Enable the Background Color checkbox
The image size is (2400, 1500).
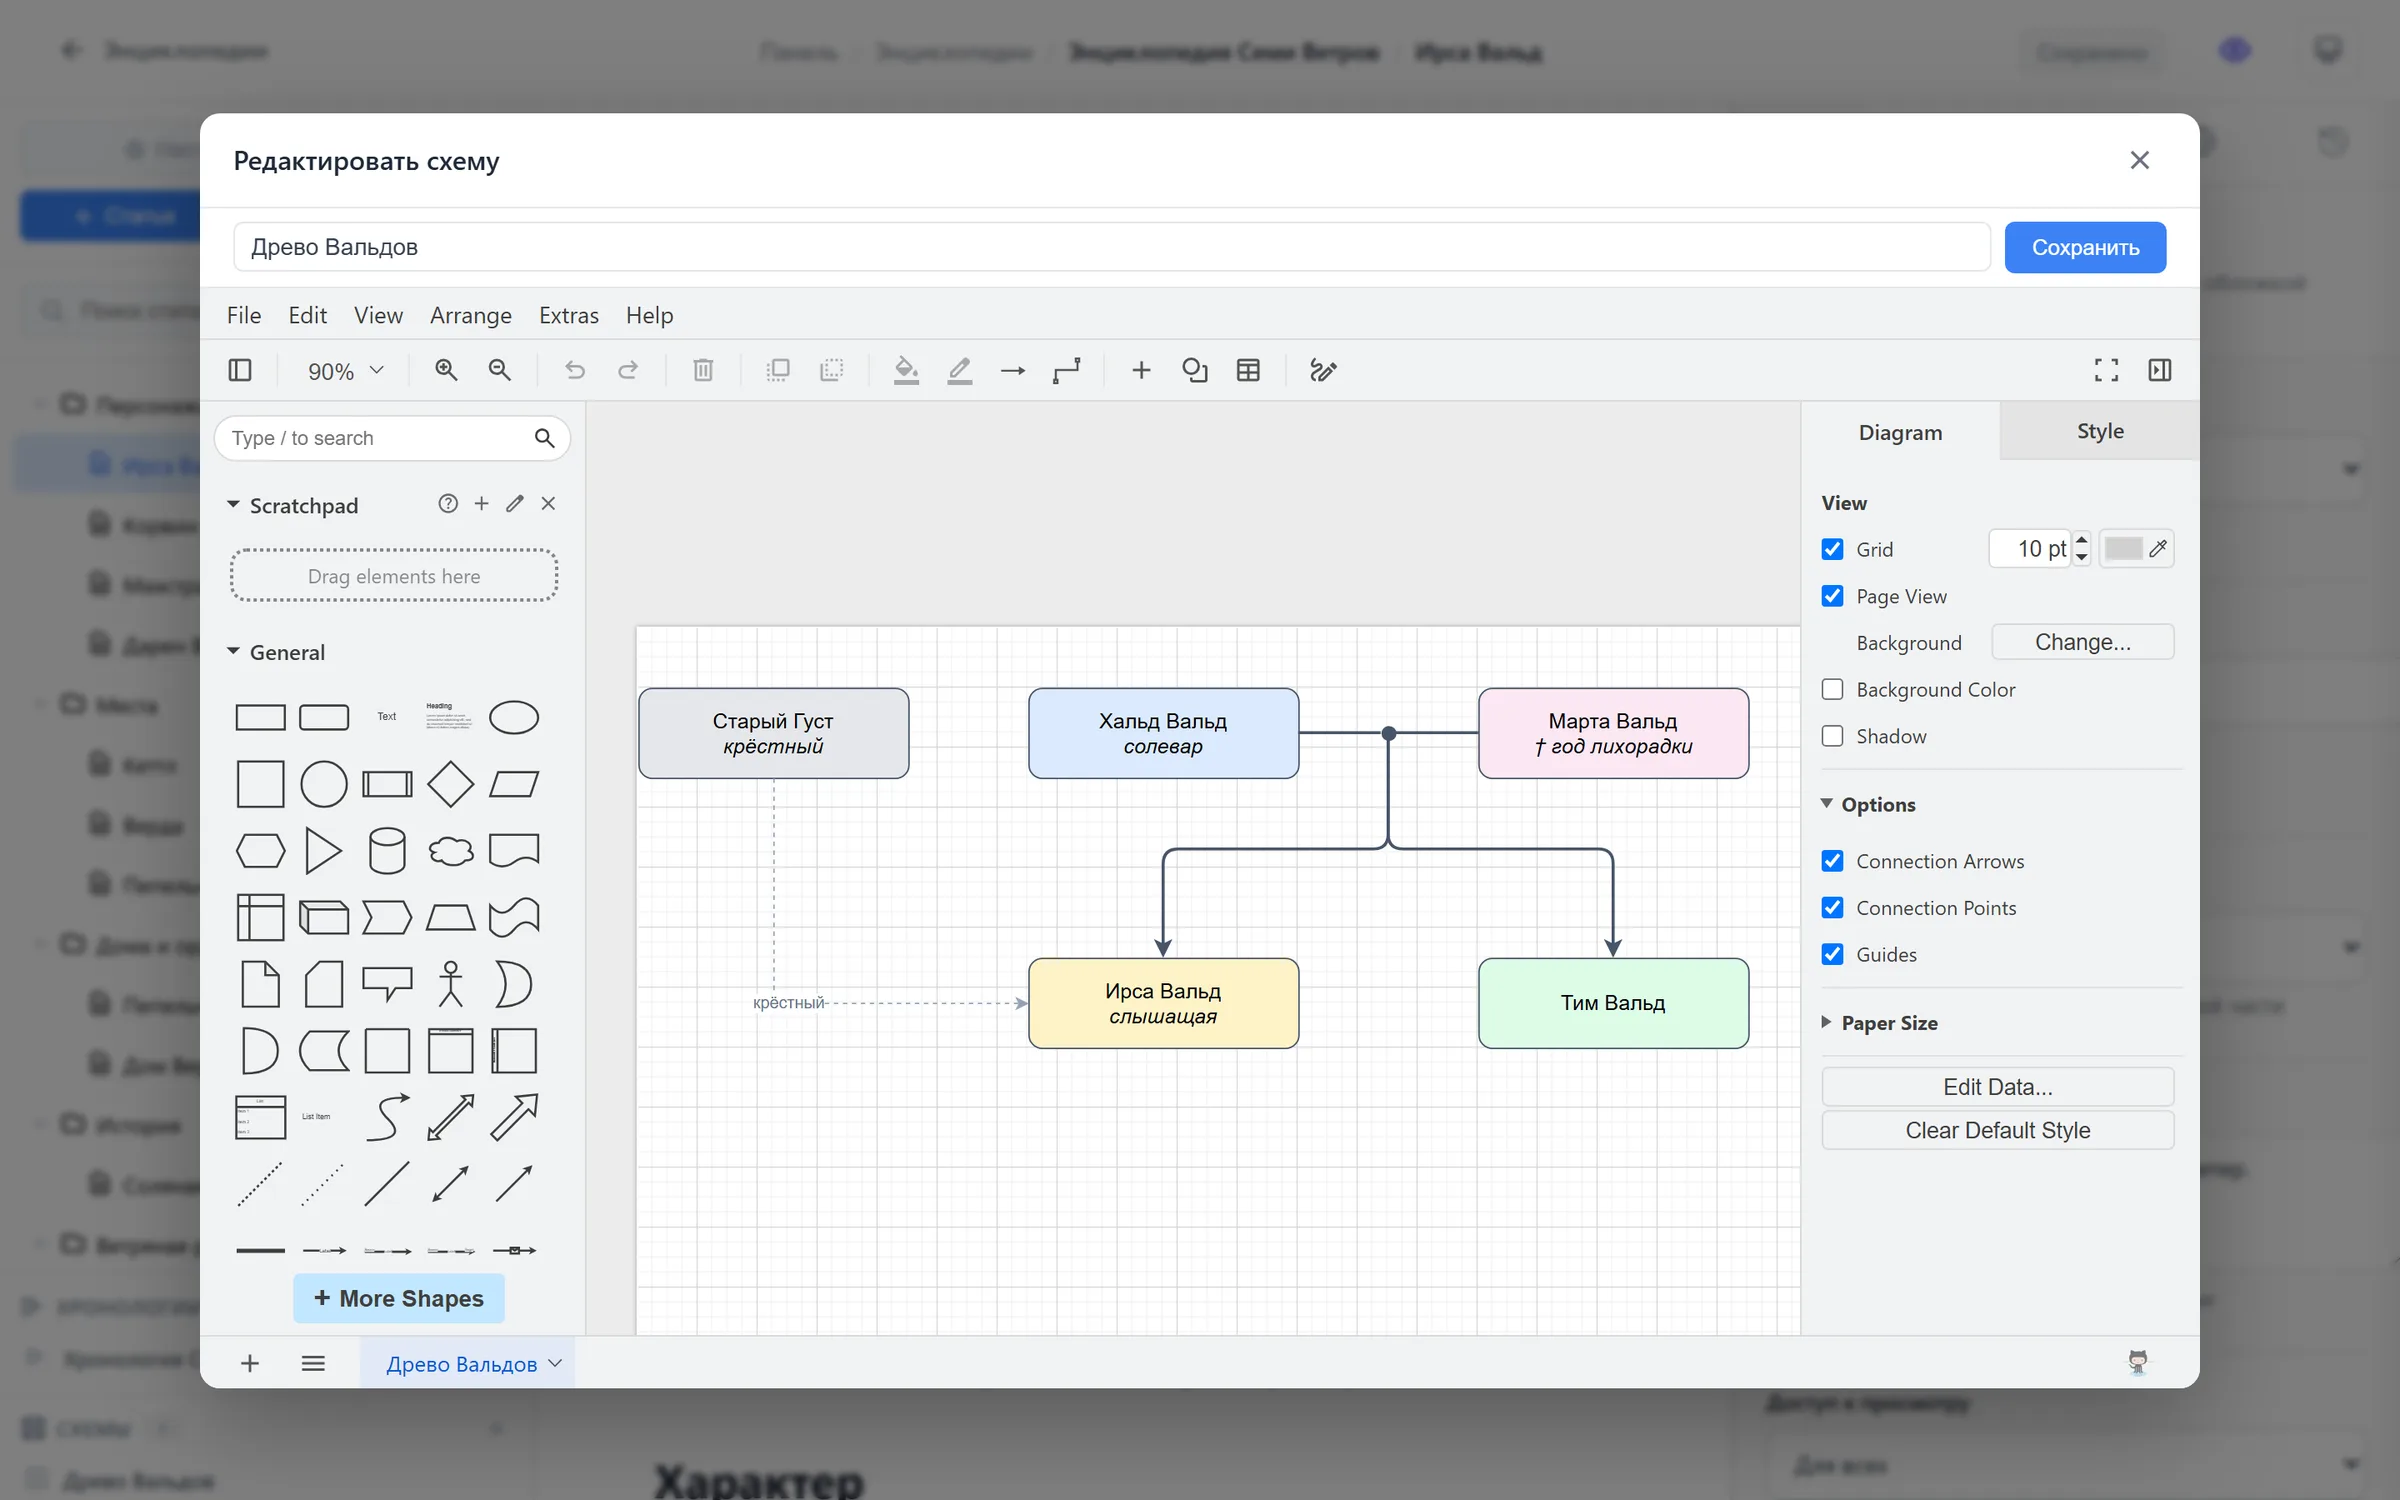pos(1832,689)
